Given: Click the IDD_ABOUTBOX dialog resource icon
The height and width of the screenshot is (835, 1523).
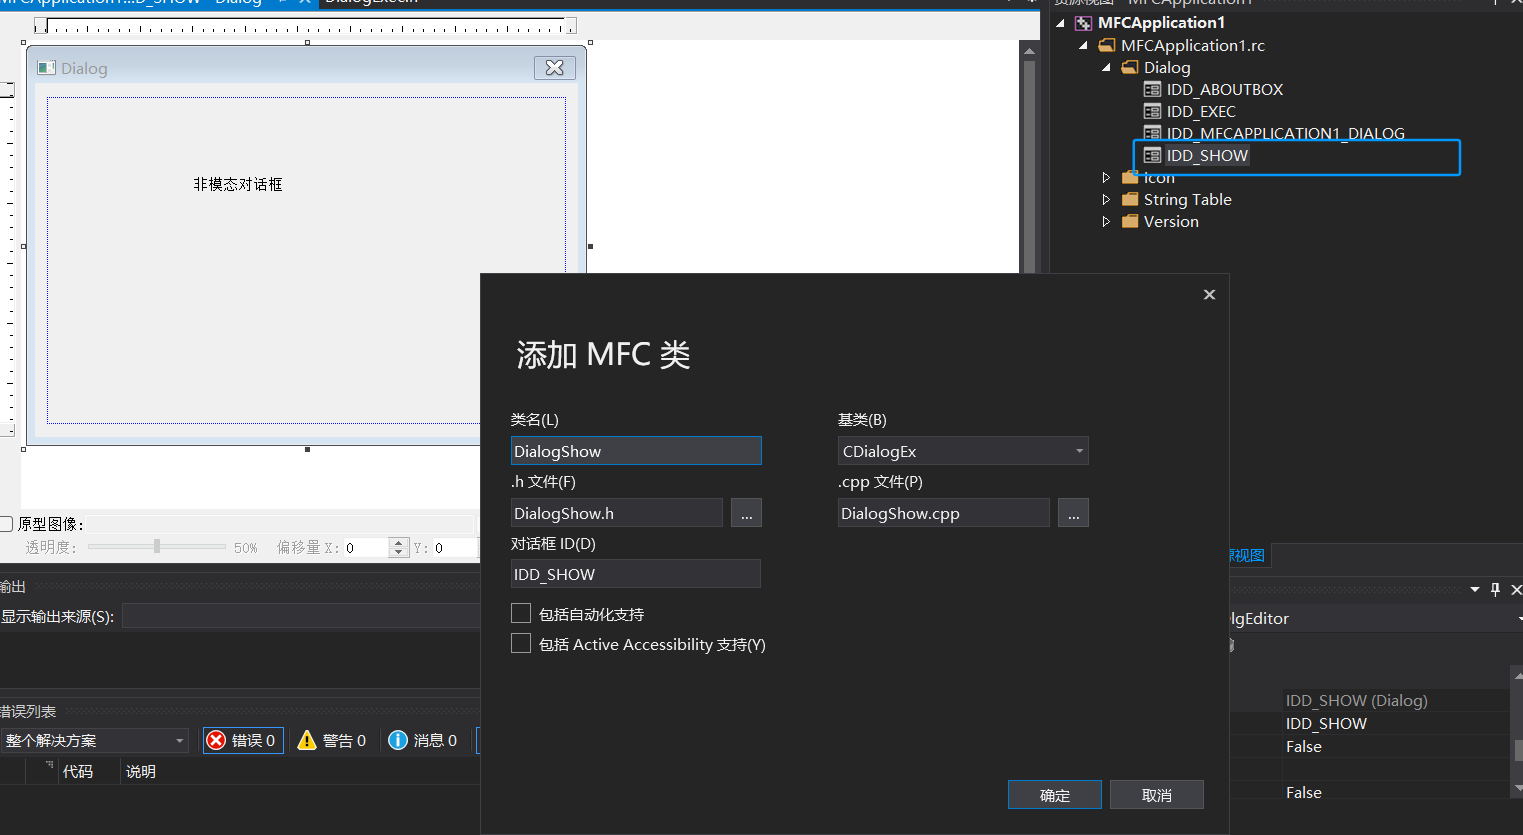Looking at the screenshot, I should (x=1152, y=89).
